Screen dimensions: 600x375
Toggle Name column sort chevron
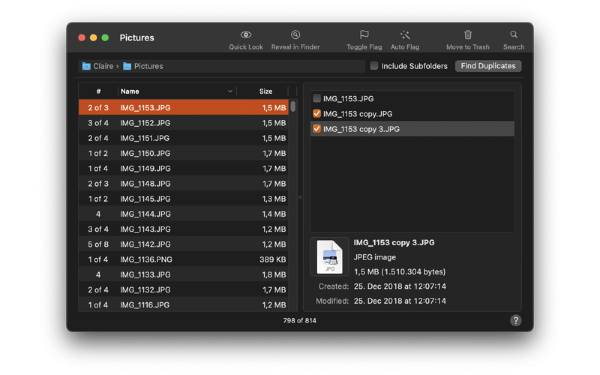tap(230, 91)
